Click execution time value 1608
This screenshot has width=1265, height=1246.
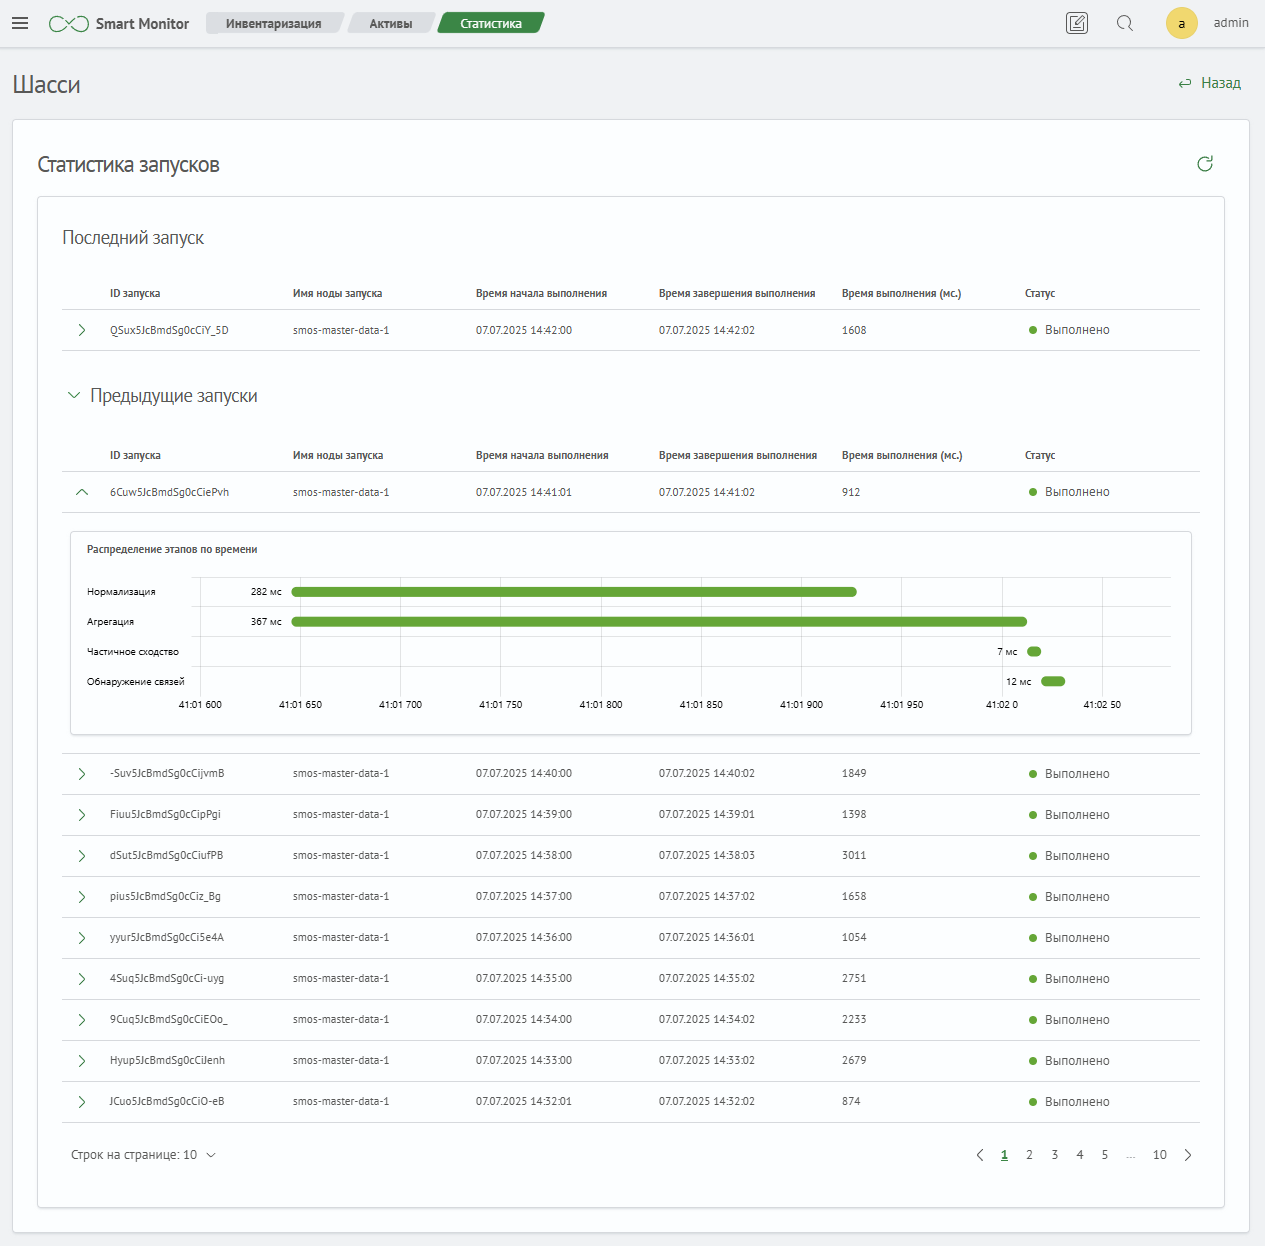854,330
